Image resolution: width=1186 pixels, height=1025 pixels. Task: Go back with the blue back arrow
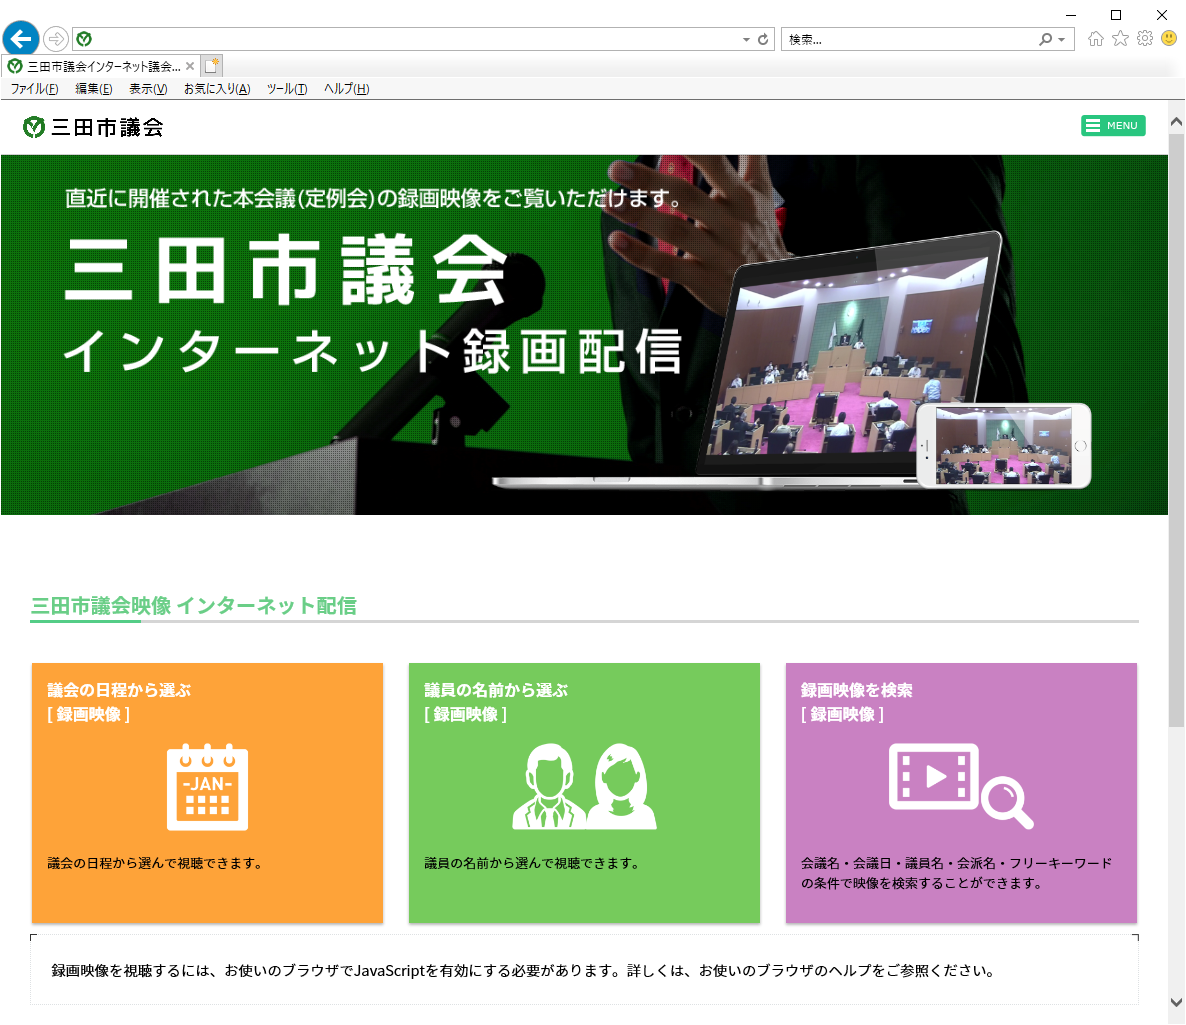click(x=21, y=38)
